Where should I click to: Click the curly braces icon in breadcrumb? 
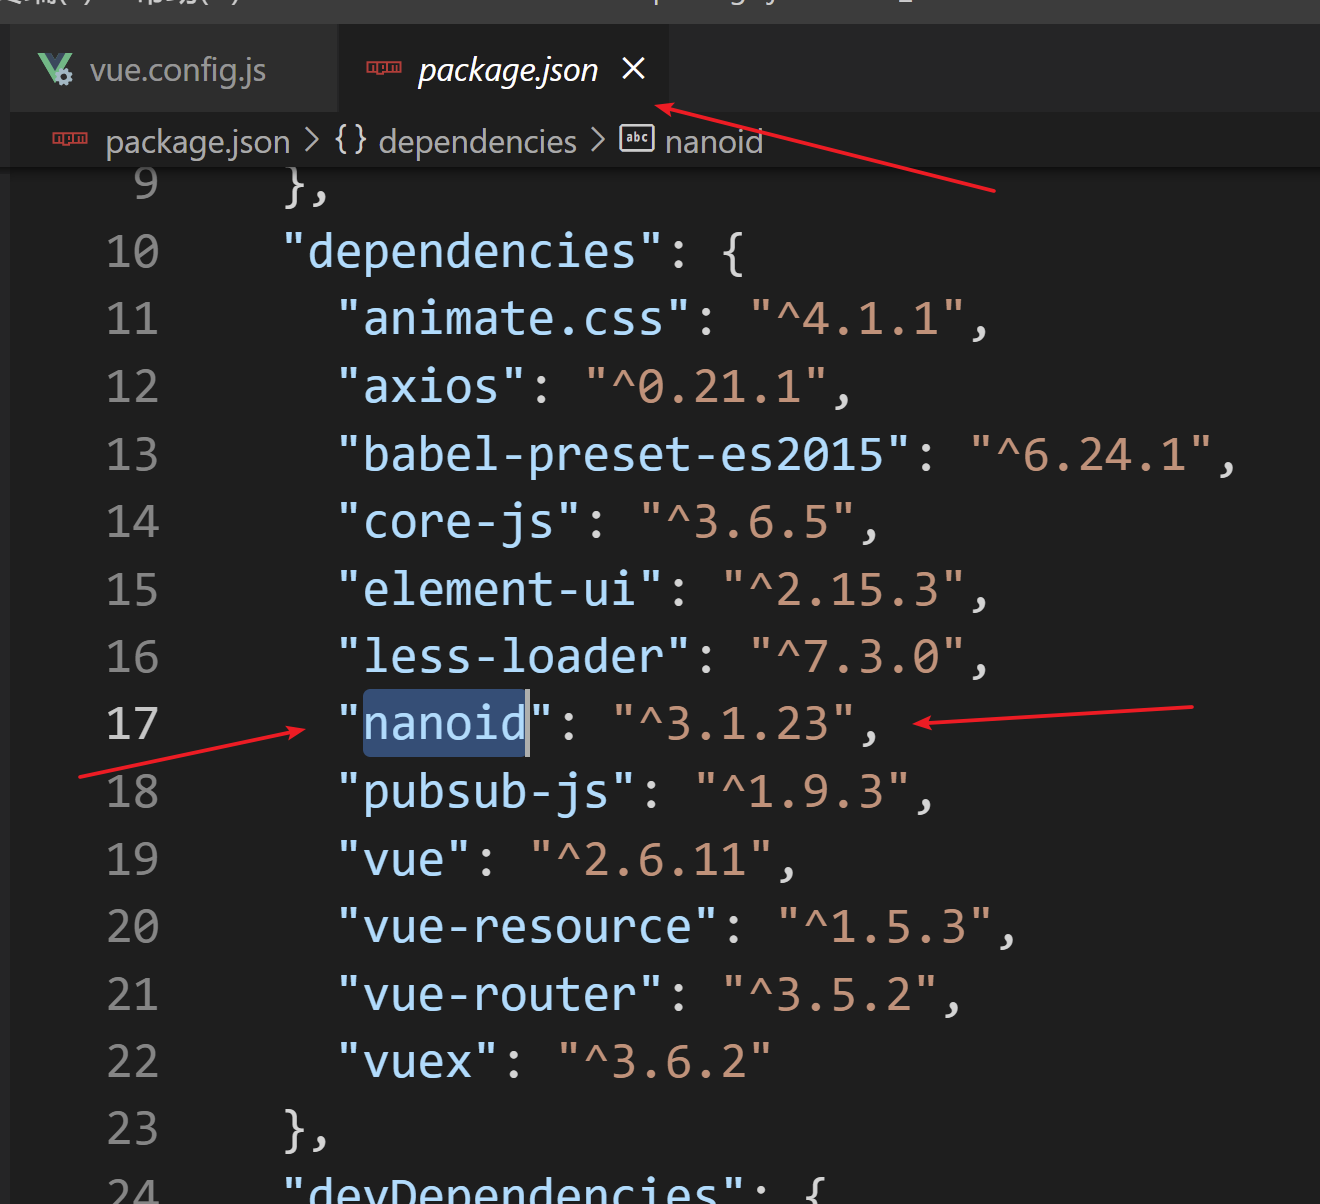(x=350, y=139)
